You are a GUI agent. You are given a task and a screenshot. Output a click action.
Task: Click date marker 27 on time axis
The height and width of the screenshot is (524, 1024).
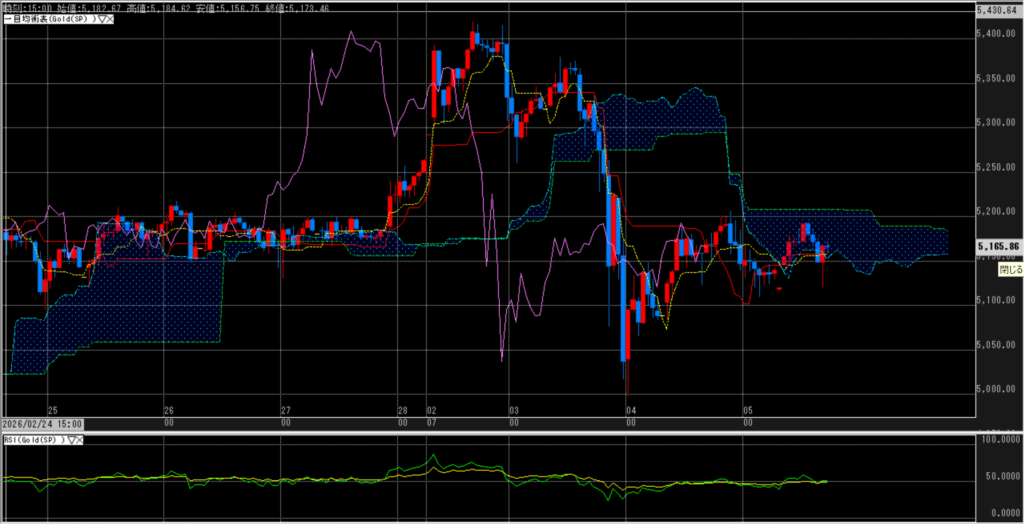coord(285,410)
